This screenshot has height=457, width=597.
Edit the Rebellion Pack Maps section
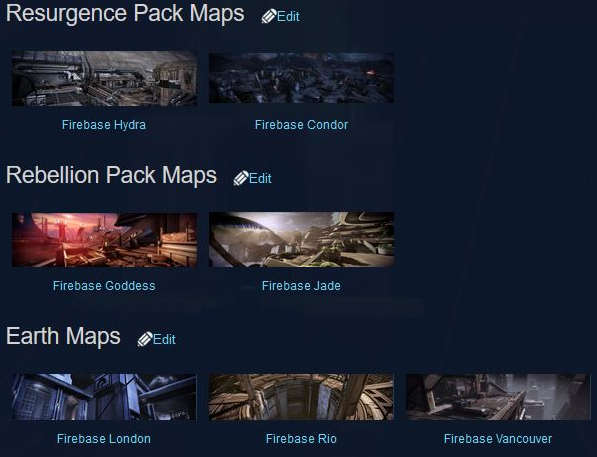pyautogui.click(x=260, y=178)
